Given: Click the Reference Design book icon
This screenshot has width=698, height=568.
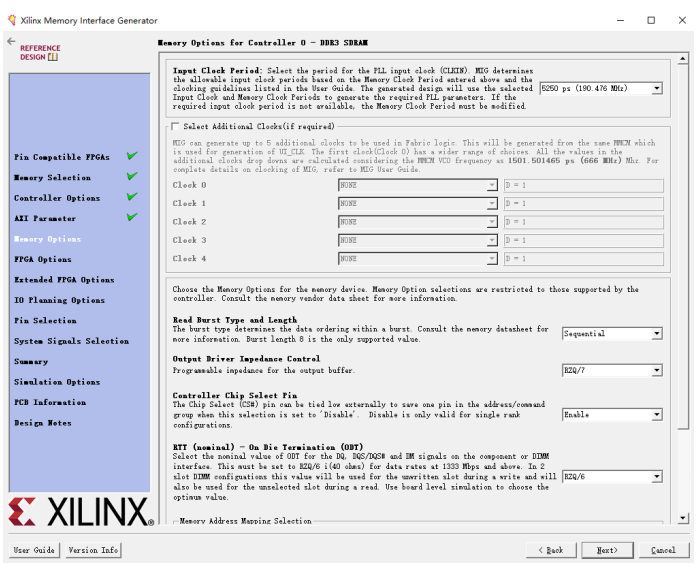Looking at the screenshot, I should click(x=53, y=57).
